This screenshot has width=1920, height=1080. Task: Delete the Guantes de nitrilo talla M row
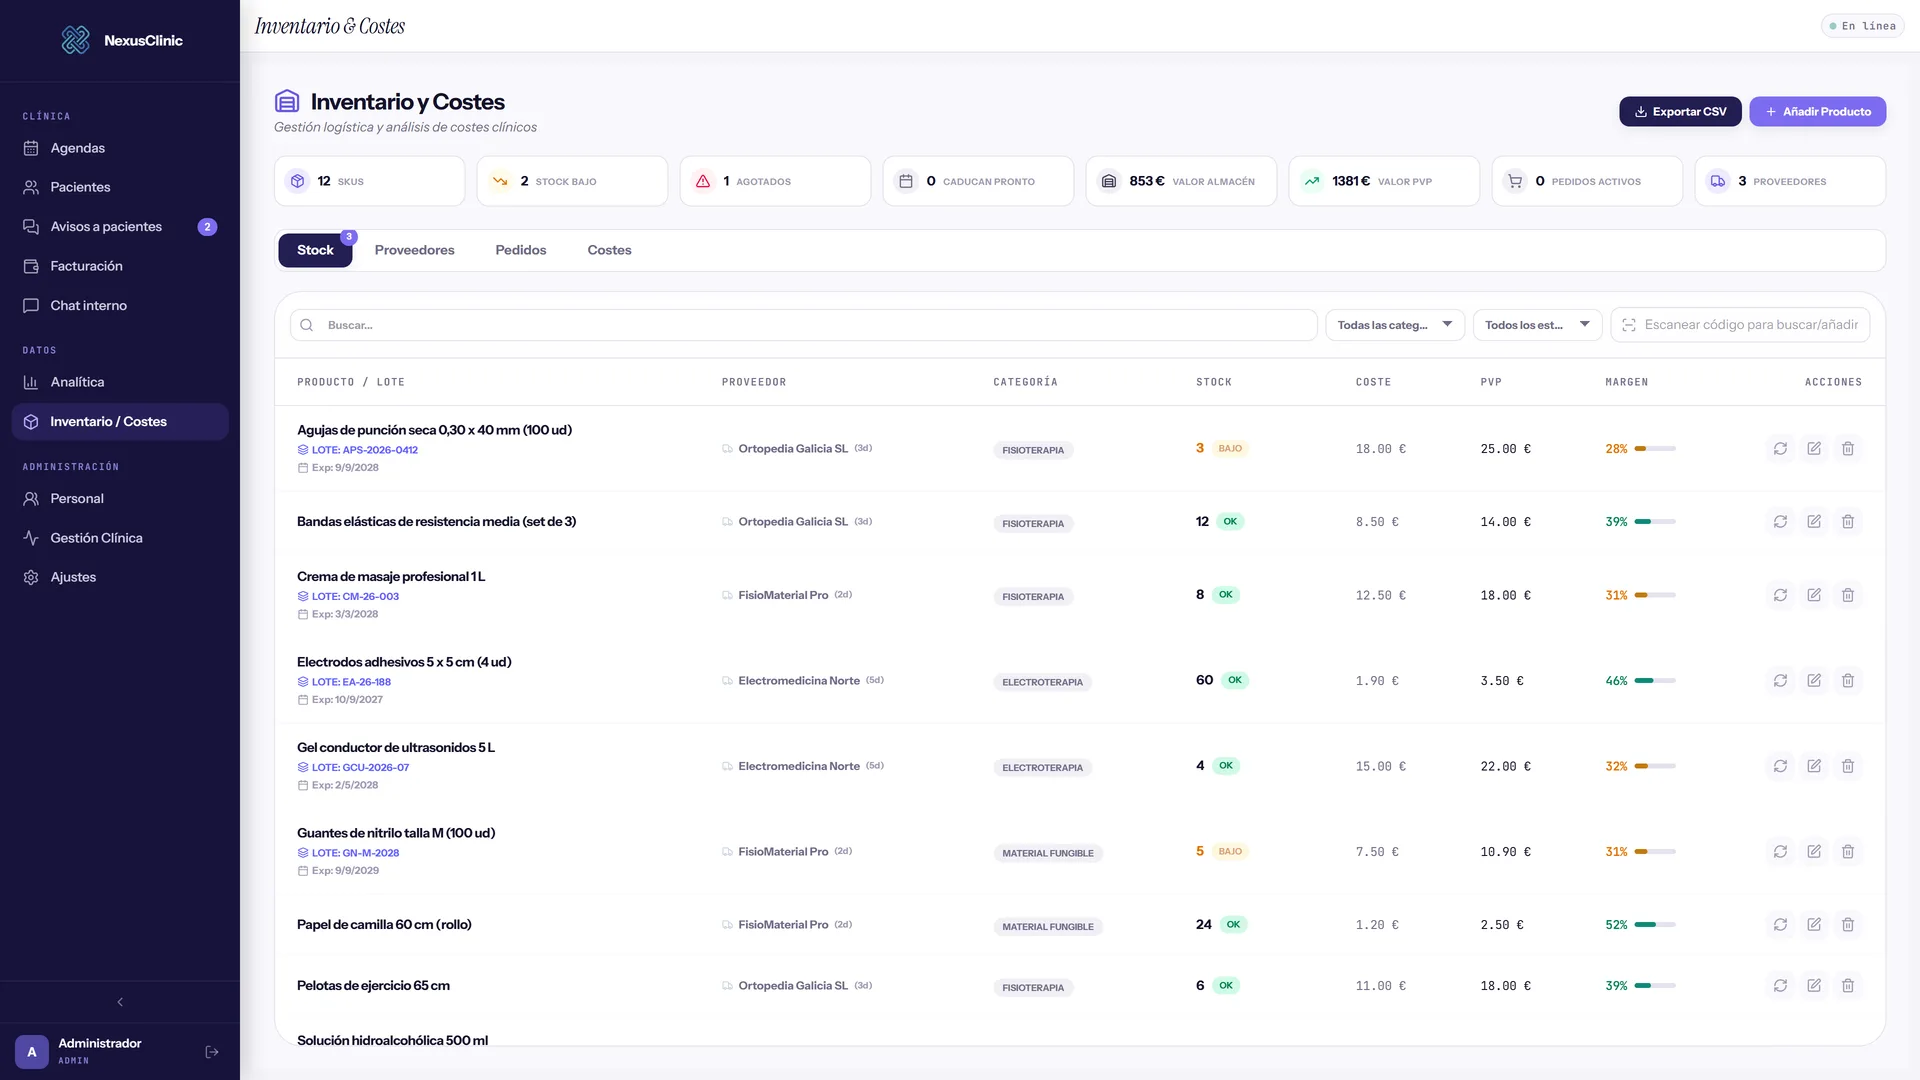(1848, 852)
